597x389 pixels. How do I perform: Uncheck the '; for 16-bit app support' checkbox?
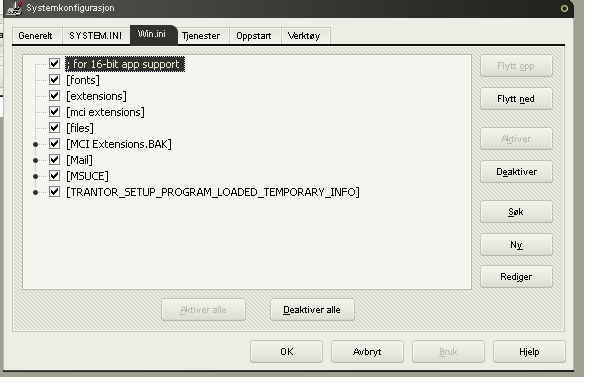pos(54,64)
